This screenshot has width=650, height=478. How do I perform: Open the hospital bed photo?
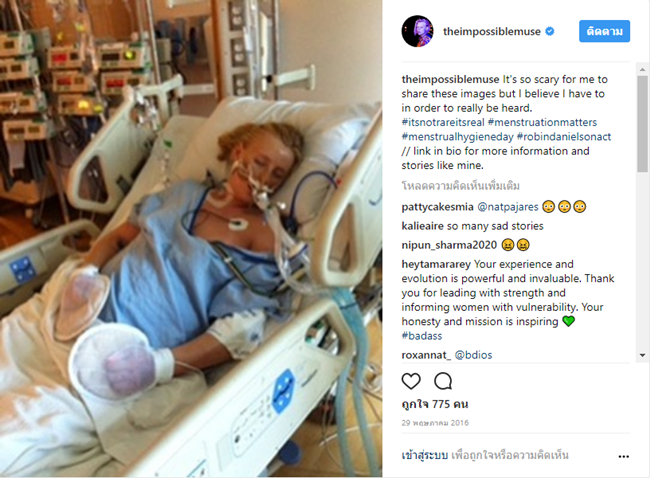191,239
